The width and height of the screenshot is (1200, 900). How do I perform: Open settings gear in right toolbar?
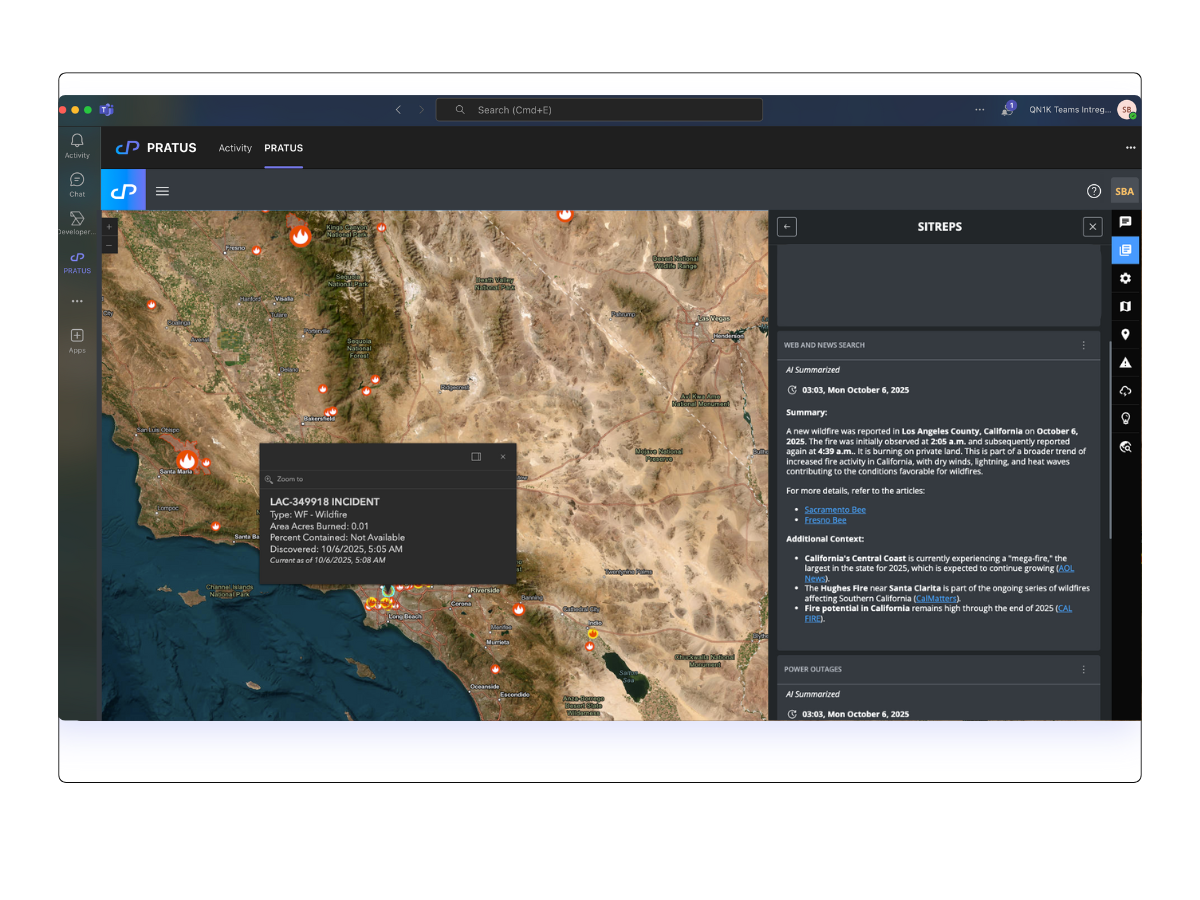pyautogui.click(x=1125, y=279)
